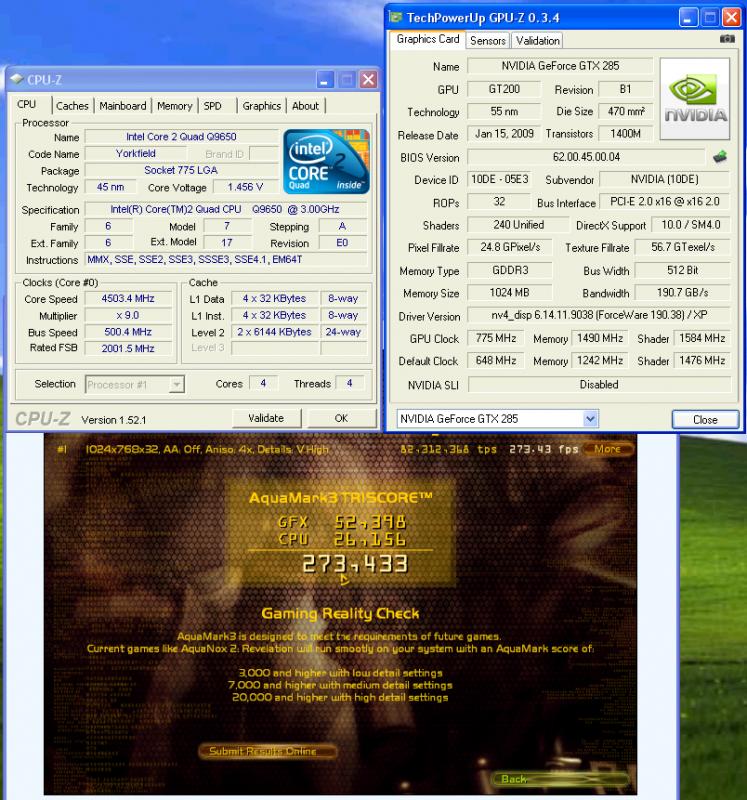Click the Core Speed value 4503.4 MHz
The height and width of the screenshot is (800, 747).
[128, 298]
